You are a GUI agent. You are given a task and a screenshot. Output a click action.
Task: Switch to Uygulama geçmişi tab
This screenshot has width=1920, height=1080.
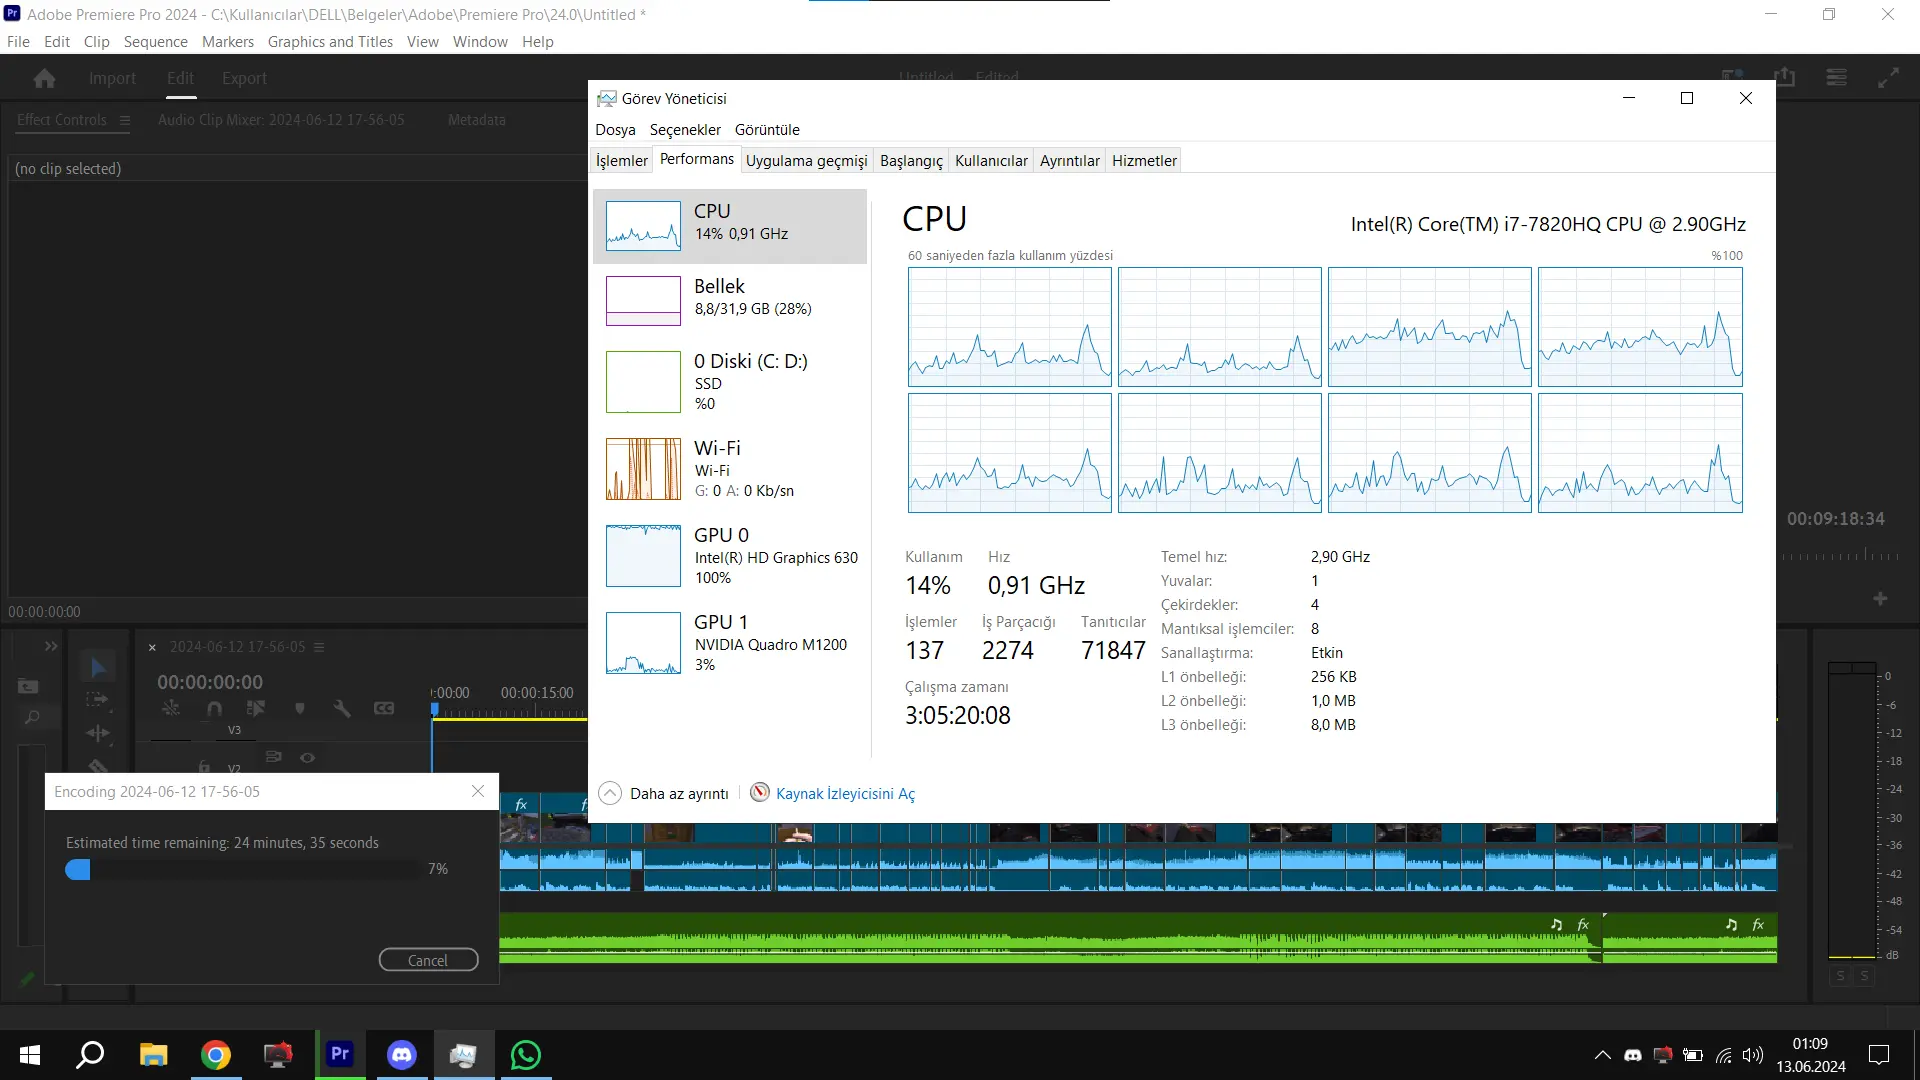pos(806,161)
